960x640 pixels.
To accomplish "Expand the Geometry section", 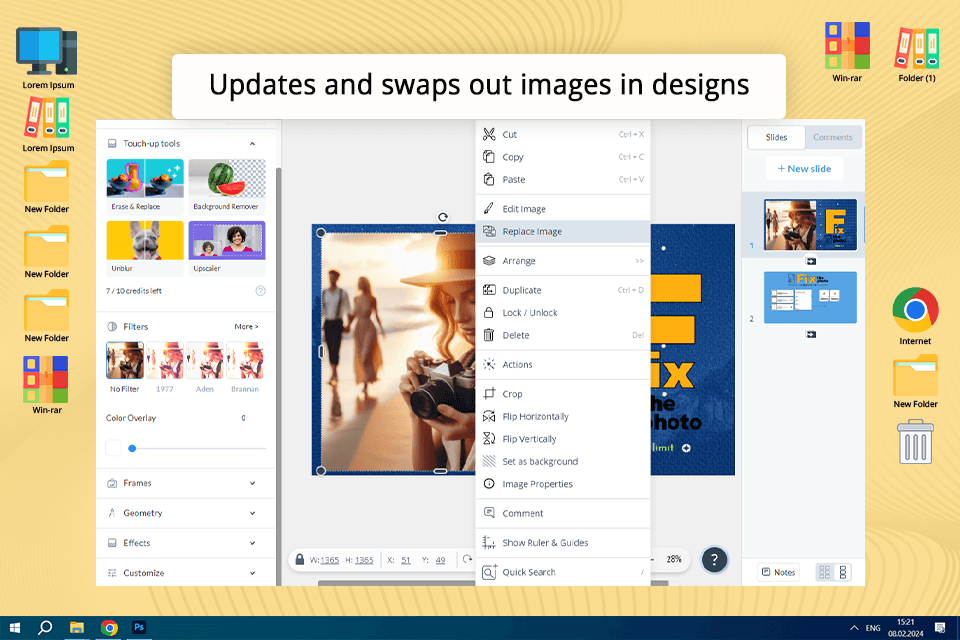I will point(186,513).
